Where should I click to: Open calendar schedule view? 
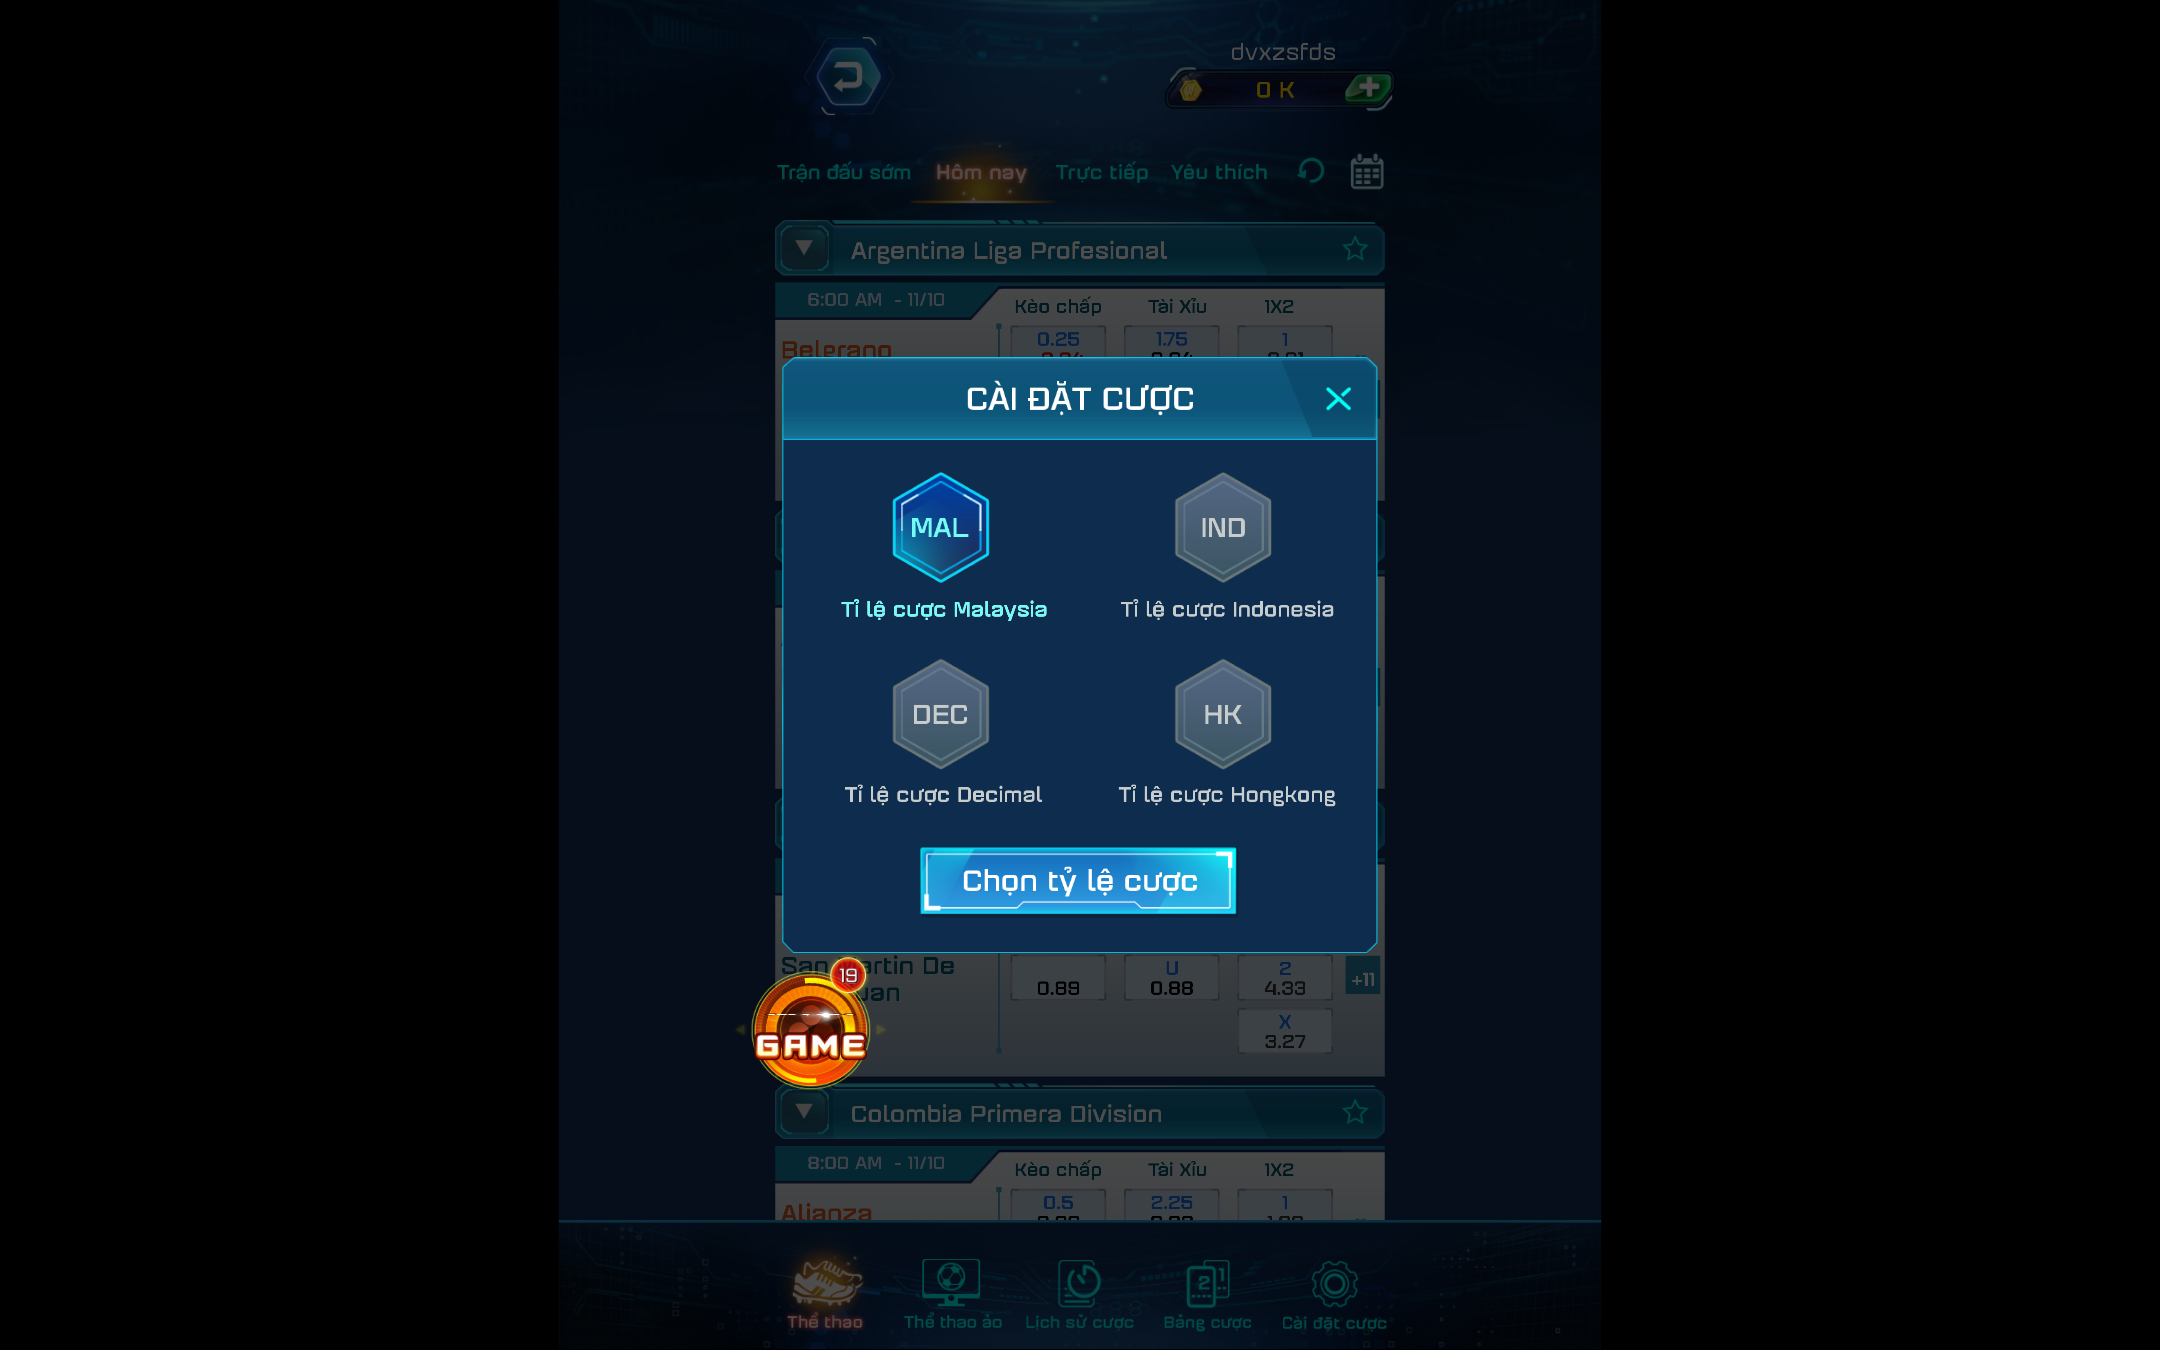[1365, 173]
